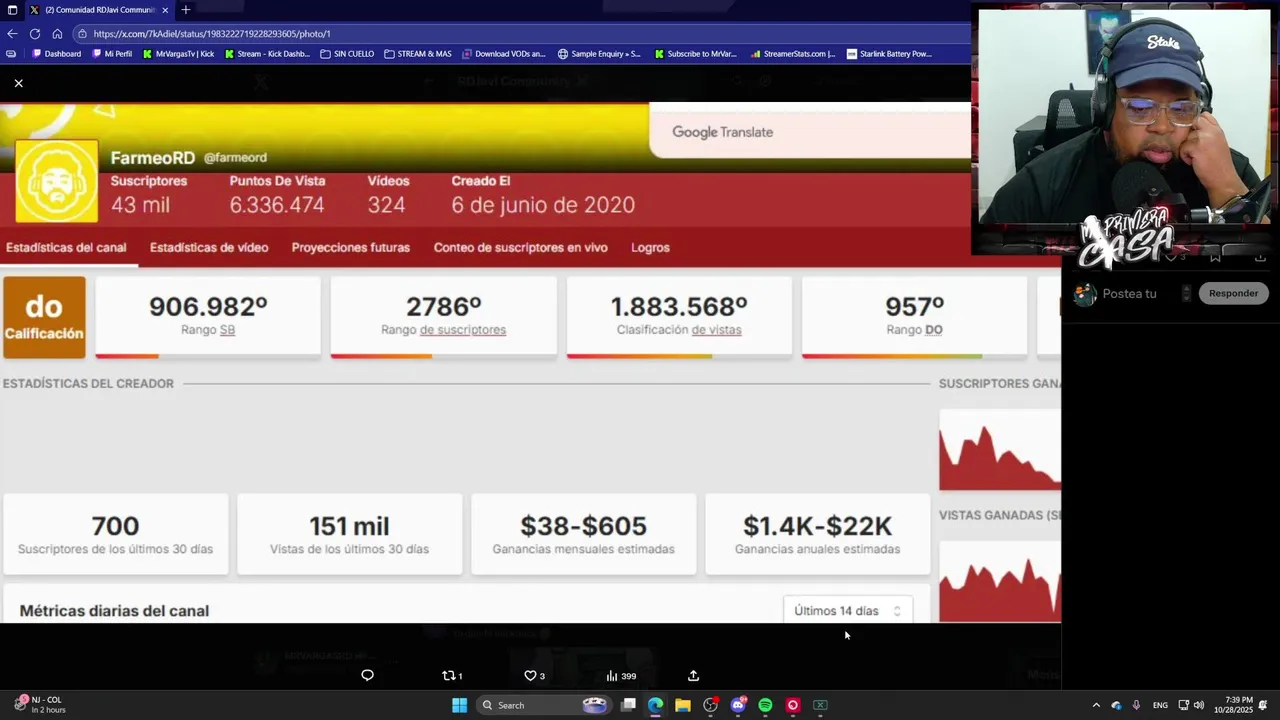Viewport: 1280px width, 720px height.
Task: Click the 700 subscribers last 30 days card
Action: pyautogui.click(x=115, y=534)
